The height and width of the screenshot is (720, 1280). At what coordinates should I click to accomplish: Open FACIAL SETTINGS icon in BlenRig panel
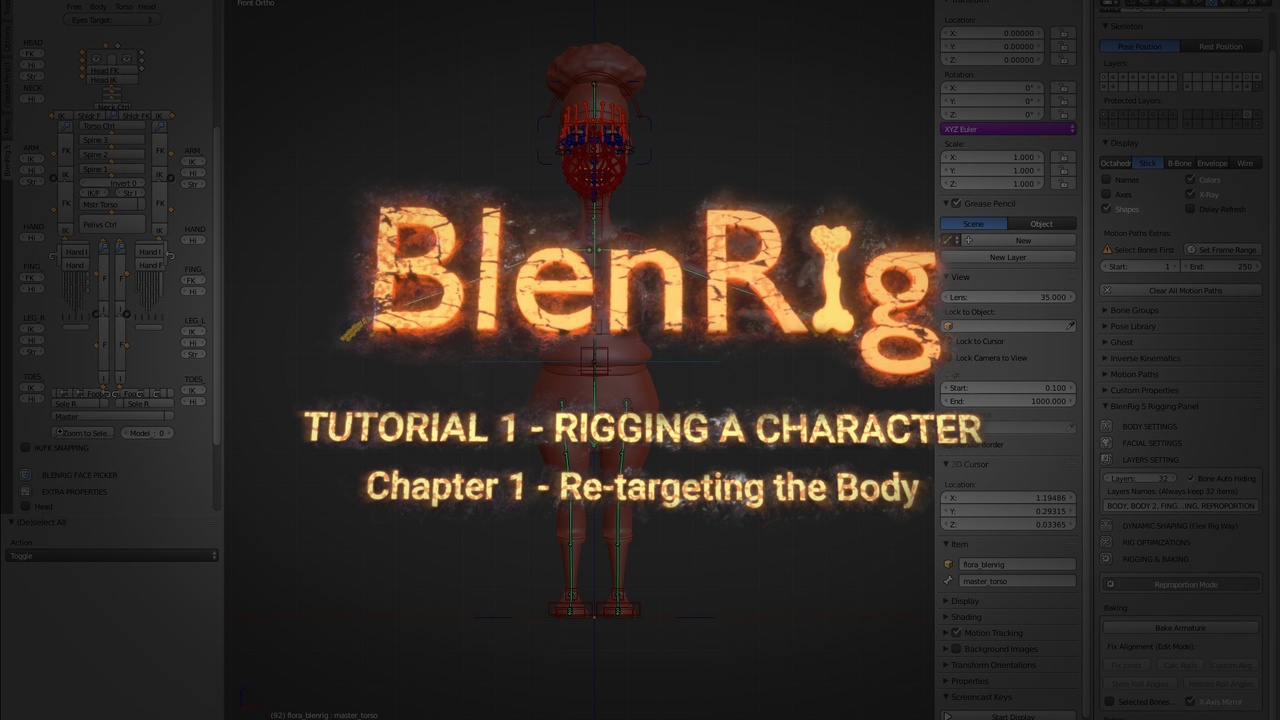(x=1106, y=443)
